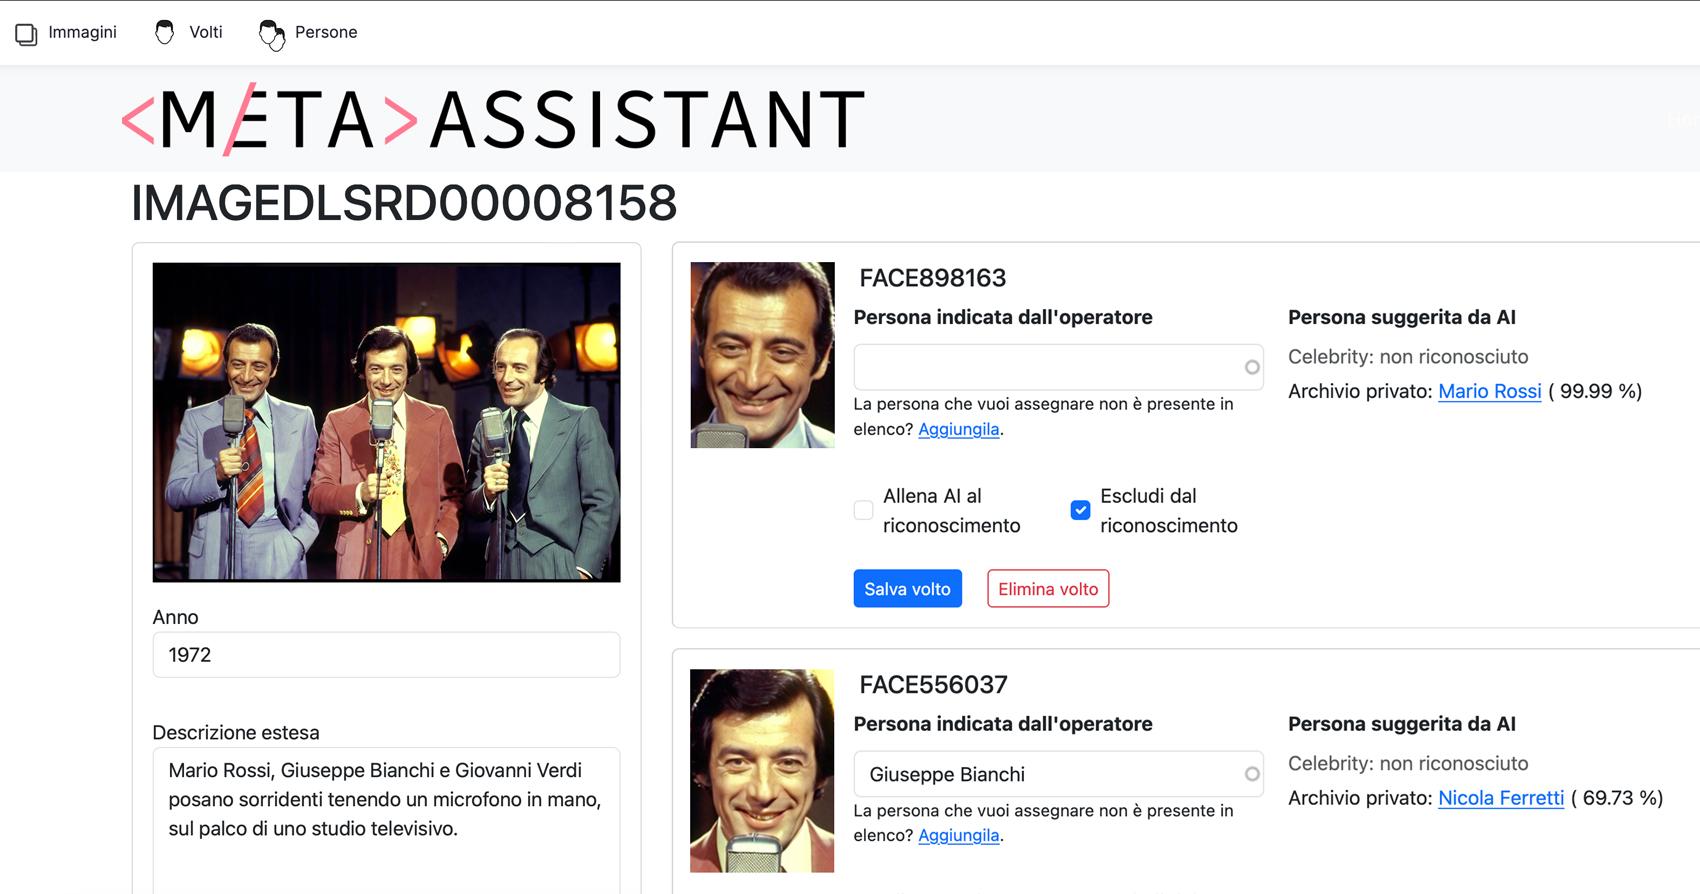Click the Descrizione estesa label
This screenshot has width=1700, height=894.
click(236, 733)
